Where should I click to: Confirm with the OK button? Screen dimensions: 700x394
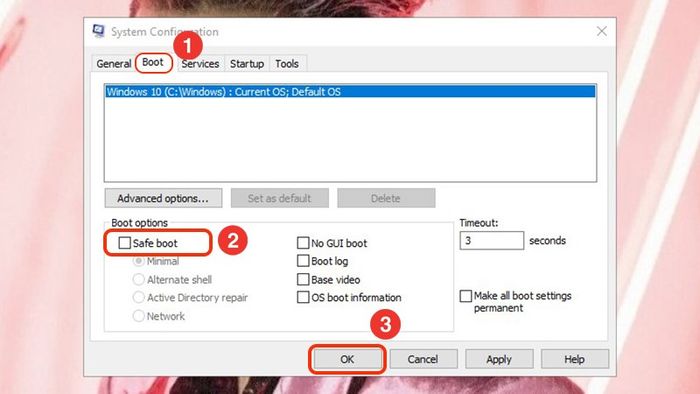[347, 359]
